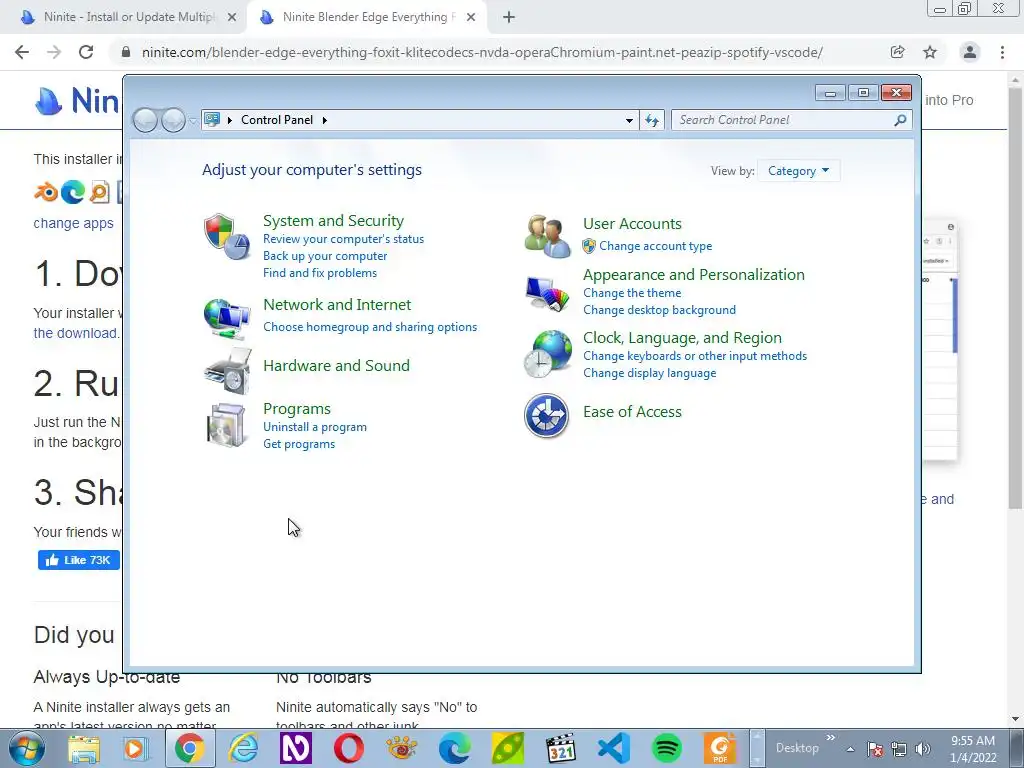This screenshot has height=768, width=1024.
Task: Reload the Ninite page in Chrome
Action: click(86, 52)
